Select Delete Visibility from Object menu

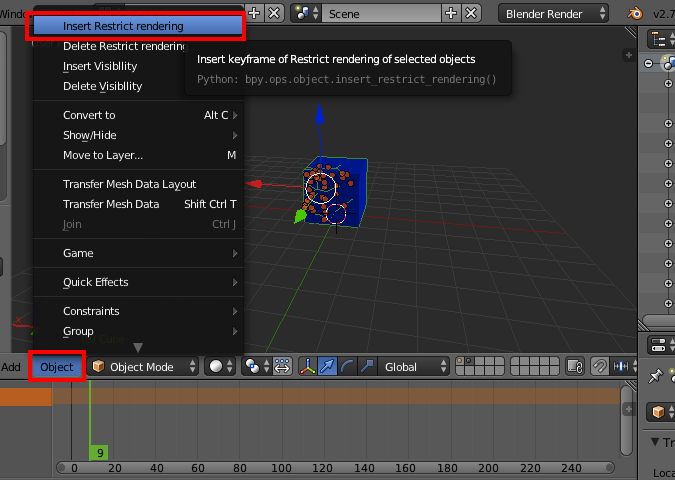[138, 86]
